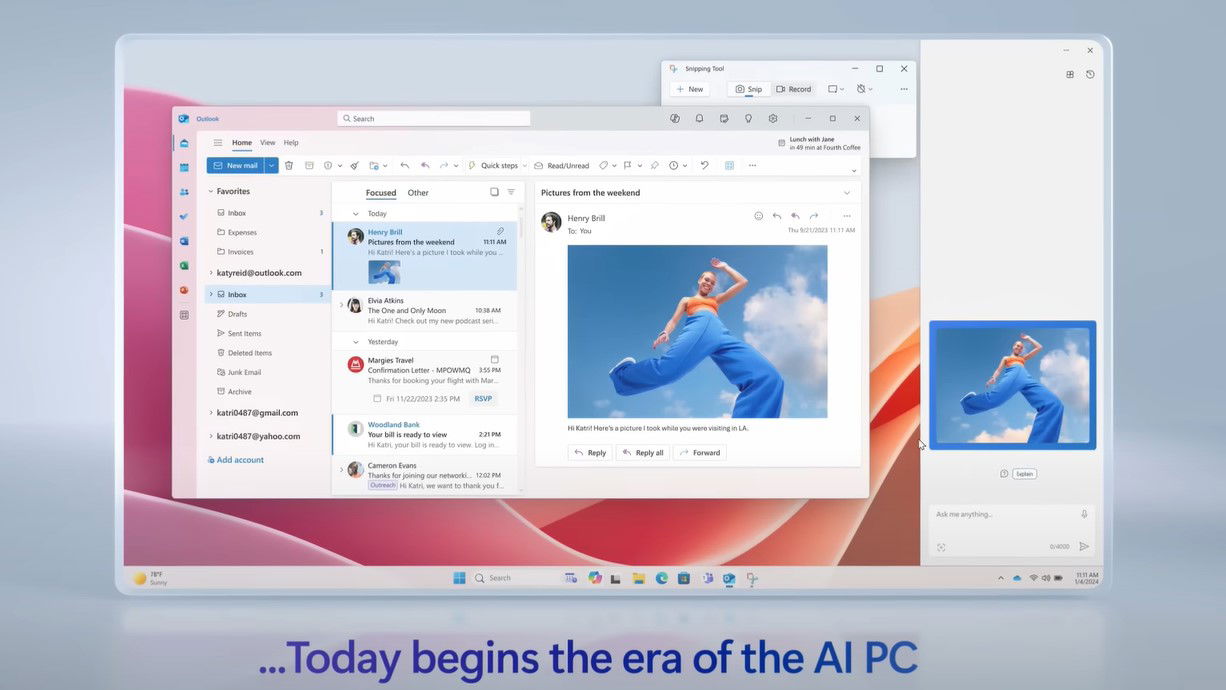Viewport: 1226px width, 690px height.
Task: Open the To Do checkmark icon in left rail
Action: click(184, 216)
